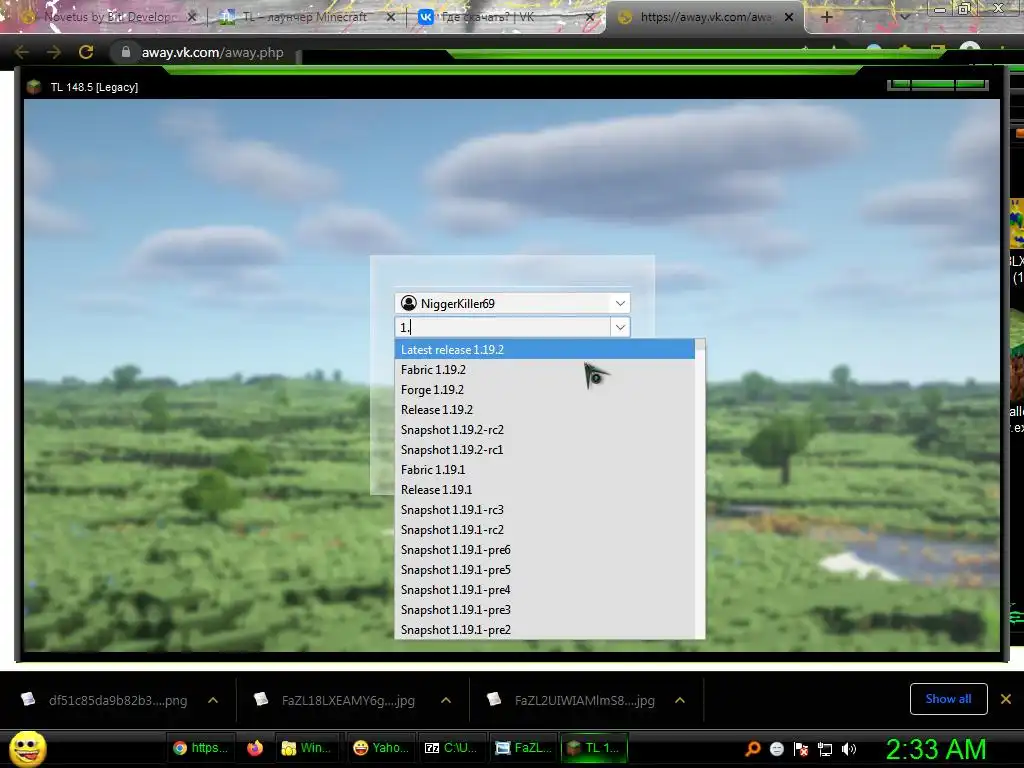The image size is (1024, 768).
Task: Close the Где скачать VK tab
Action: [590, 17]
